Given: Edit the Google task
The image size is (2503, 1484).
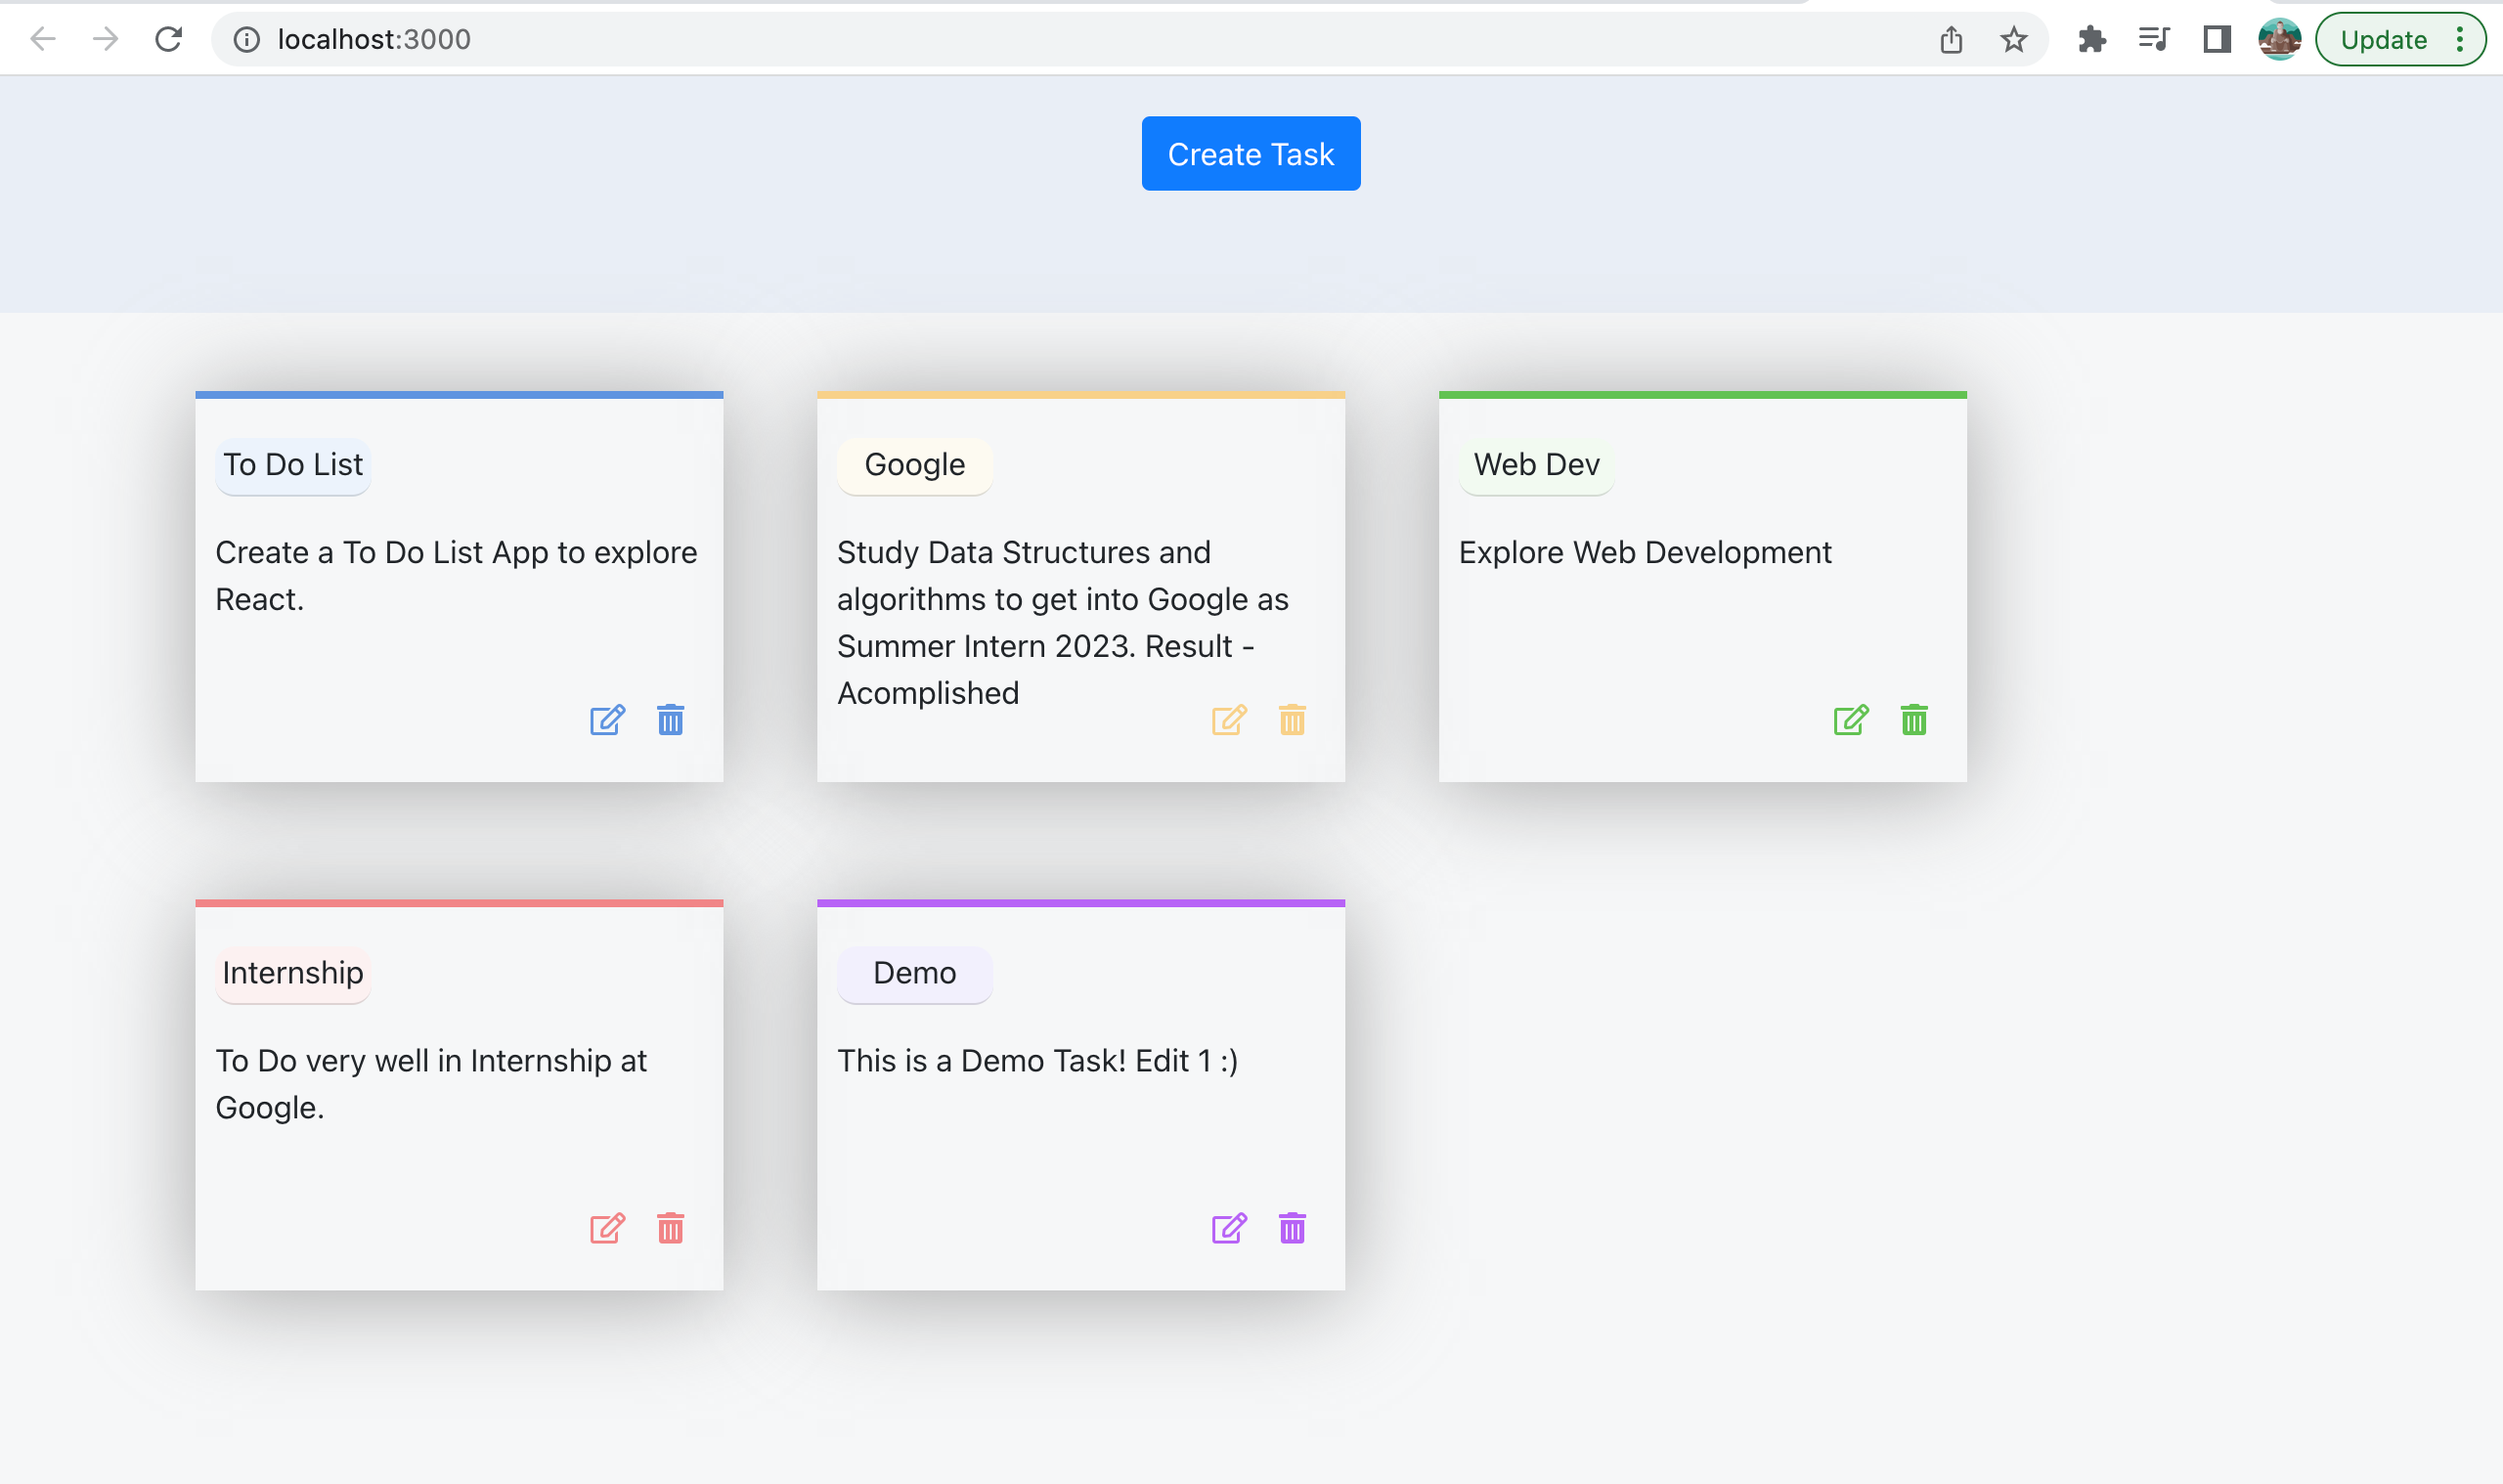Looking at the screenshot, I should pyautogui.click(x=1229, y=719).
